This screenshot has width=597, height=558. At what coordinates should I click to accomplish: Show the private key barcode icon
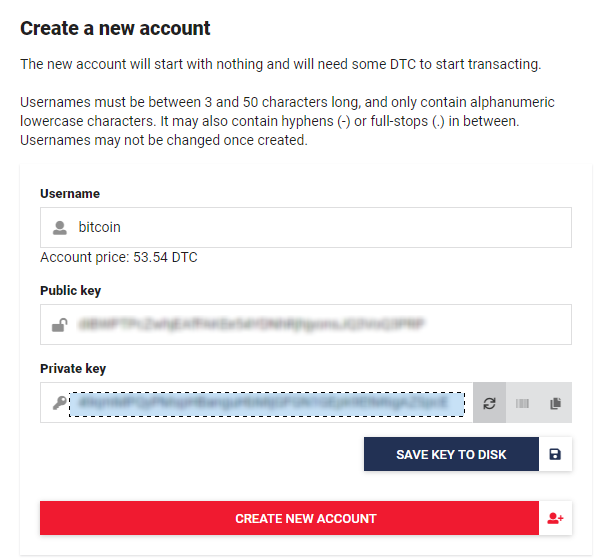(522, 403)
